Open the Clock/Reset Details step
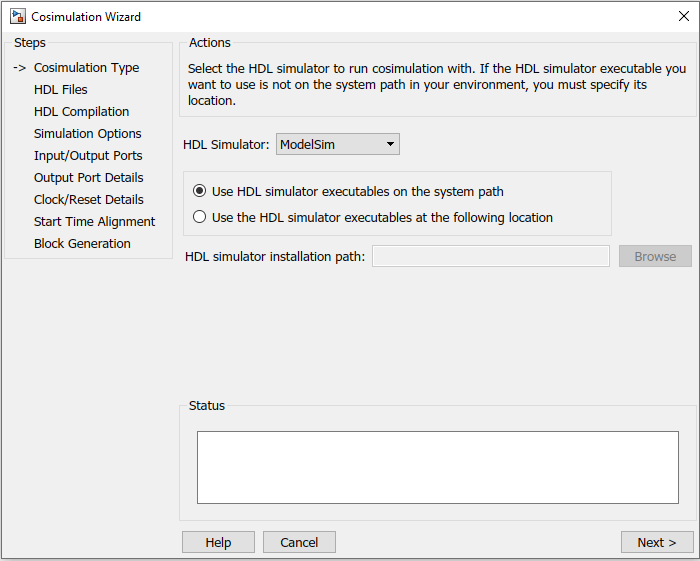Image resolution: width=700 pixels, height=561 pixels. [x=89, y=200]
